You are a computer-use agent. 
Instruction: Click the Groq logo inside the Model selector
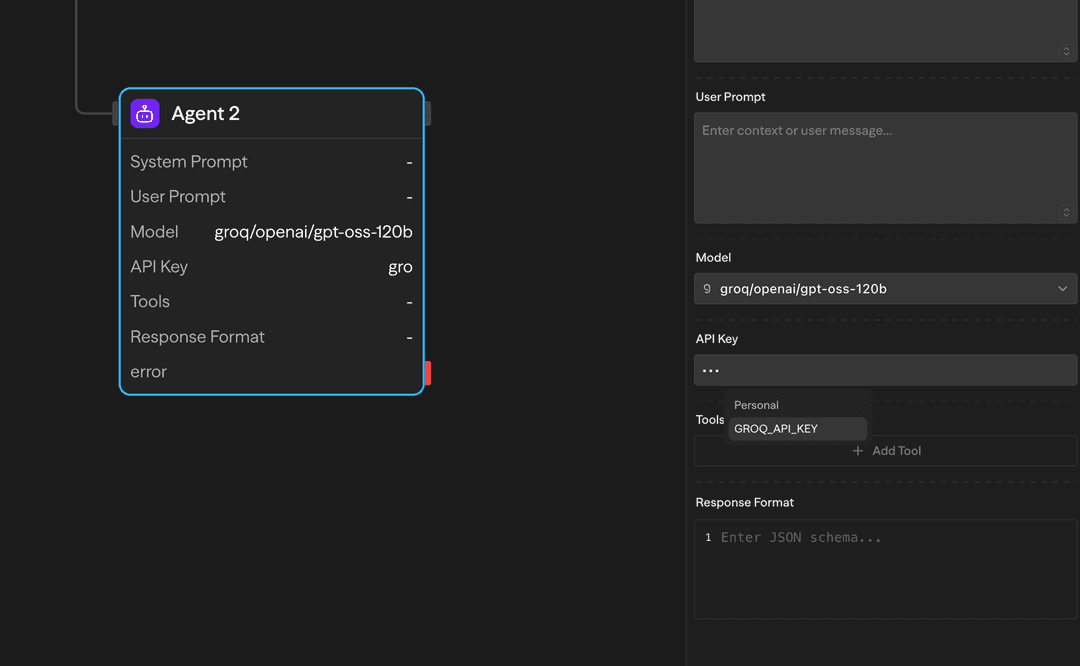[709, 288]
